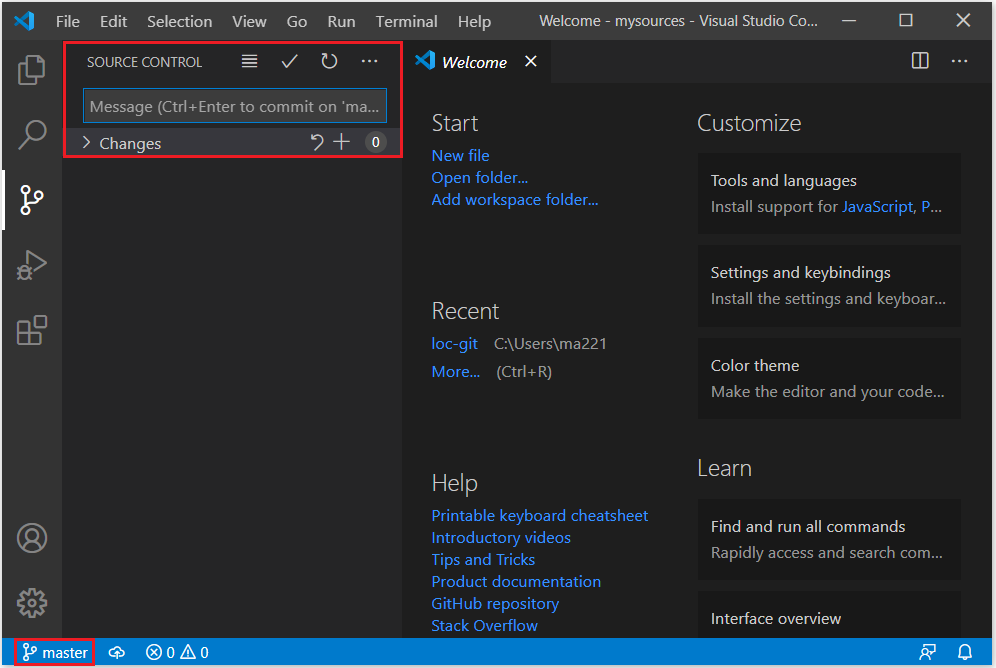Click the master branch status bar item
This screenshot has width=996, height=668.
(x=55, y=652)
